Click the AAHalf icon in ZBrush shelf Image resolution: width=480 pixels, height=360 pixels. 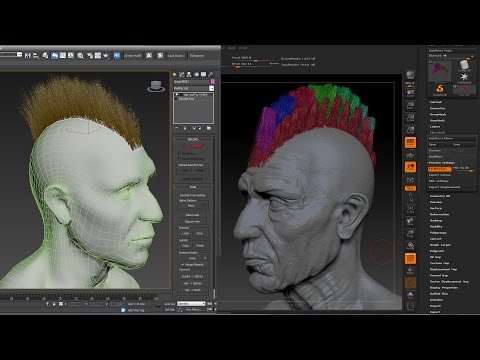(x=410, y=130)
